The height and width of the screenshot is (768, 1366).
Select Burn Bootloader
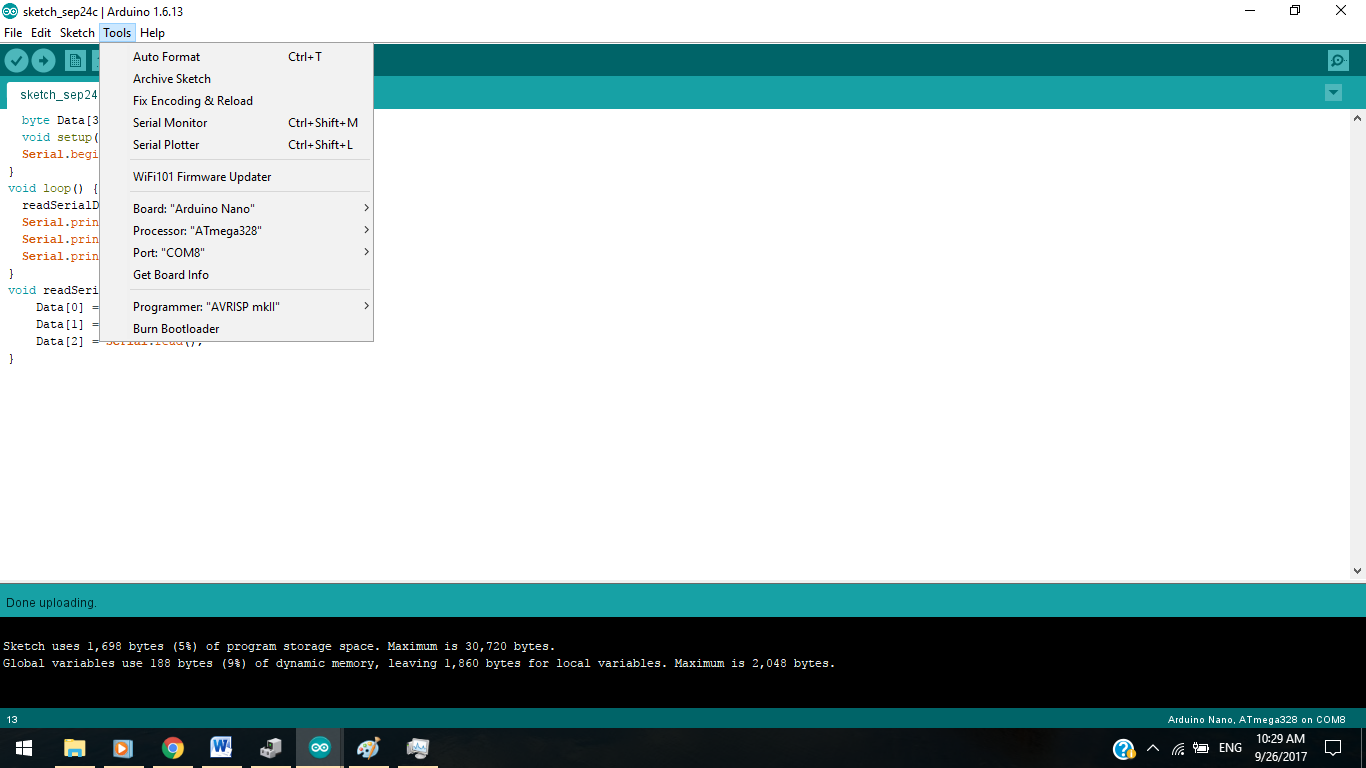236,329
